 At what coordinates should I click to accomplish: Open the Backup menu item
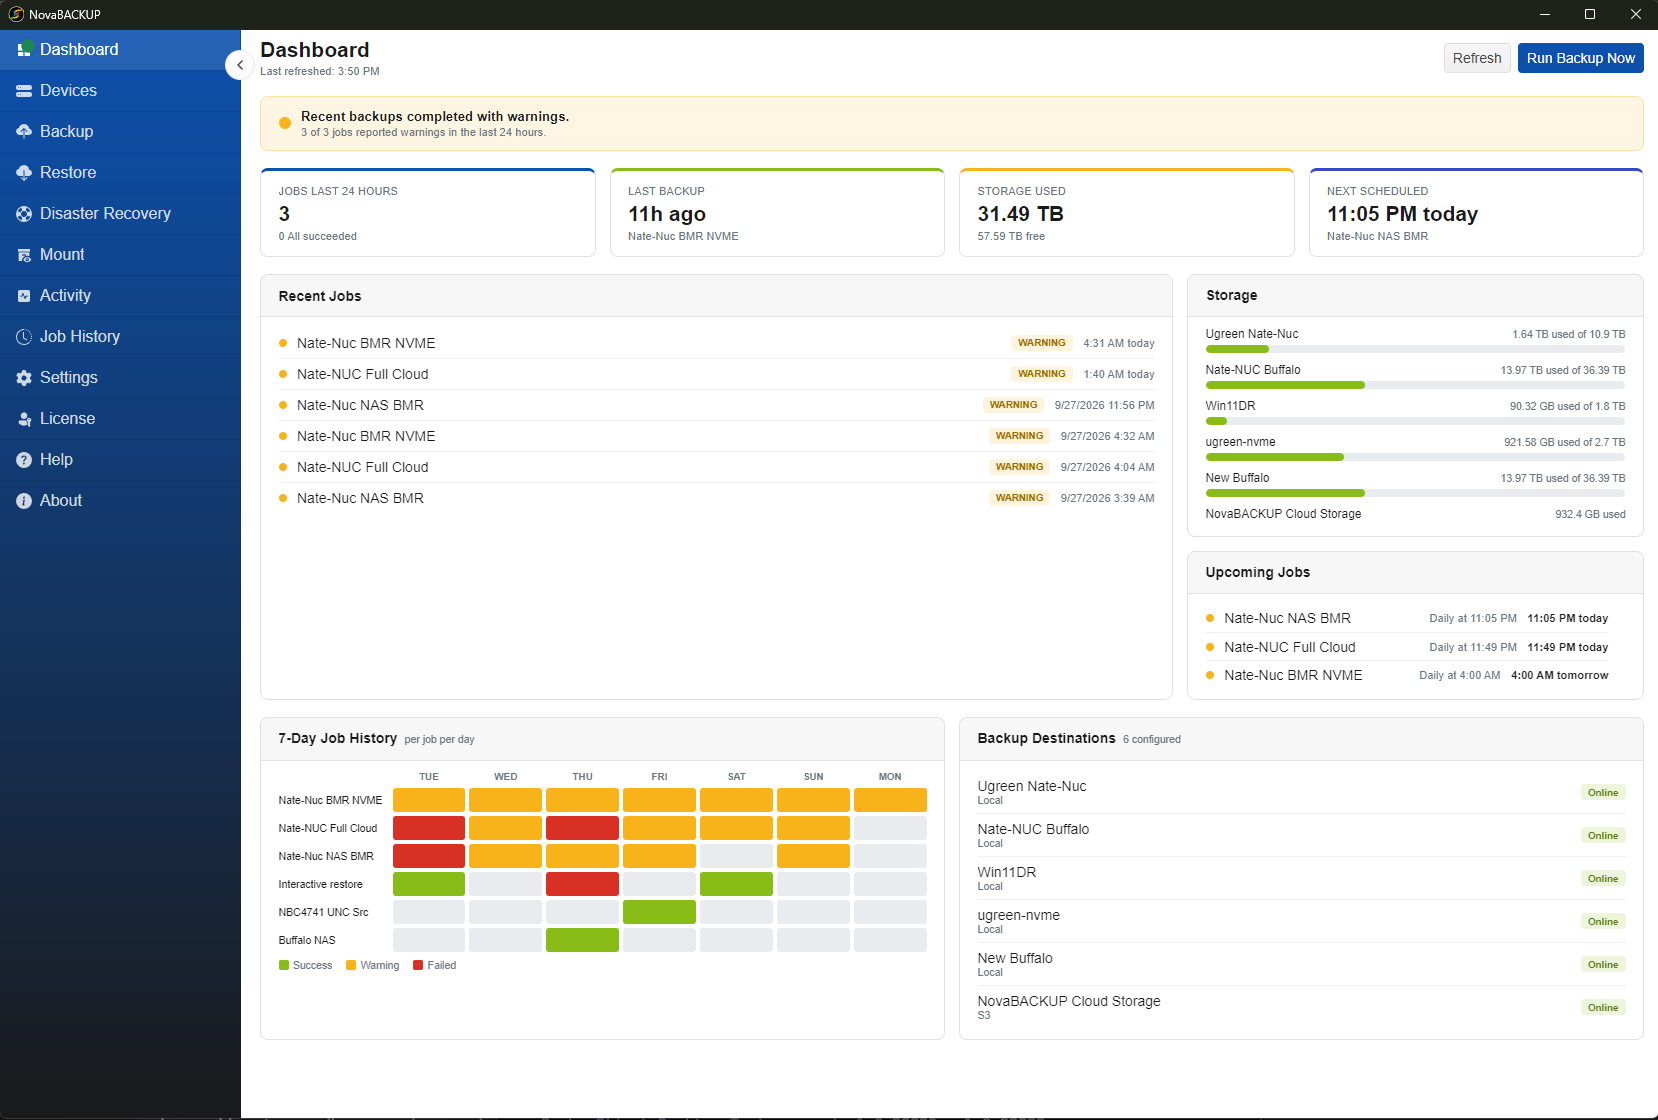[120, 132]
